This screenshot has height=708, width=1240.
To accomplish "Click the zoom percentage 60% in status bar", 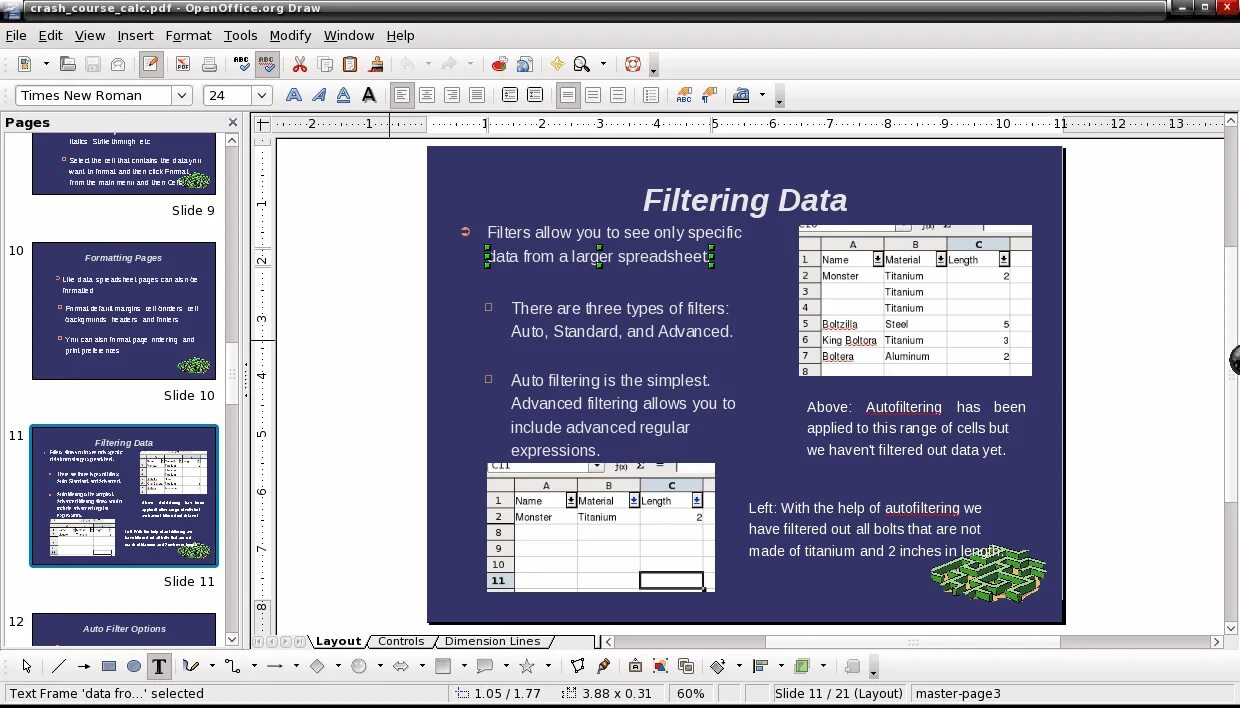I will (x=691, y=693).
